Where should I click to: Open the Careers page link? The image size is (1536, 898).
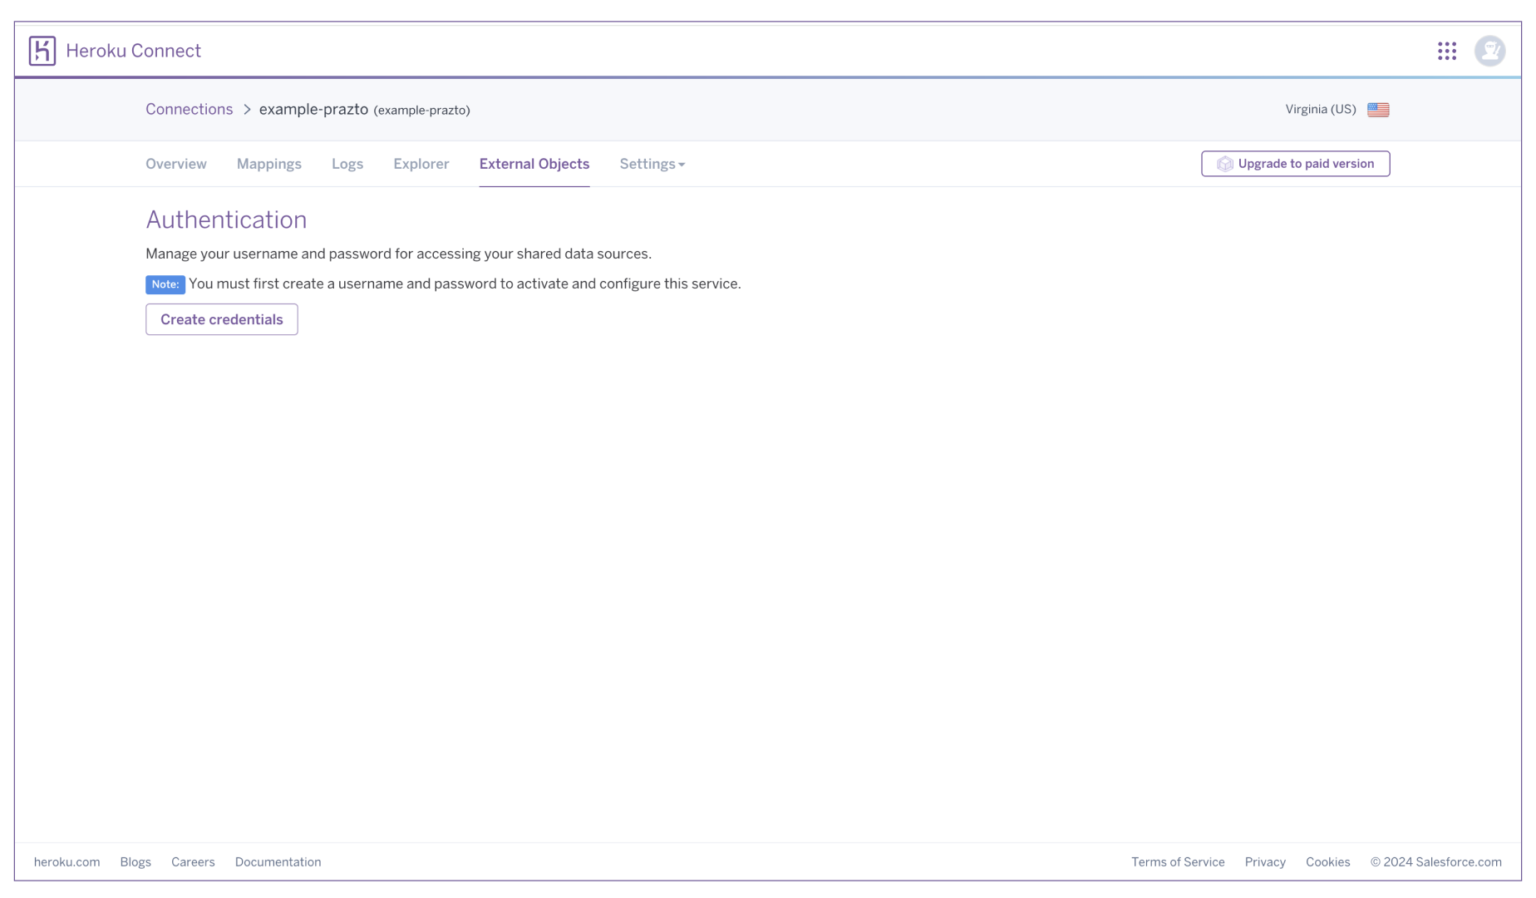coord(193,861)
